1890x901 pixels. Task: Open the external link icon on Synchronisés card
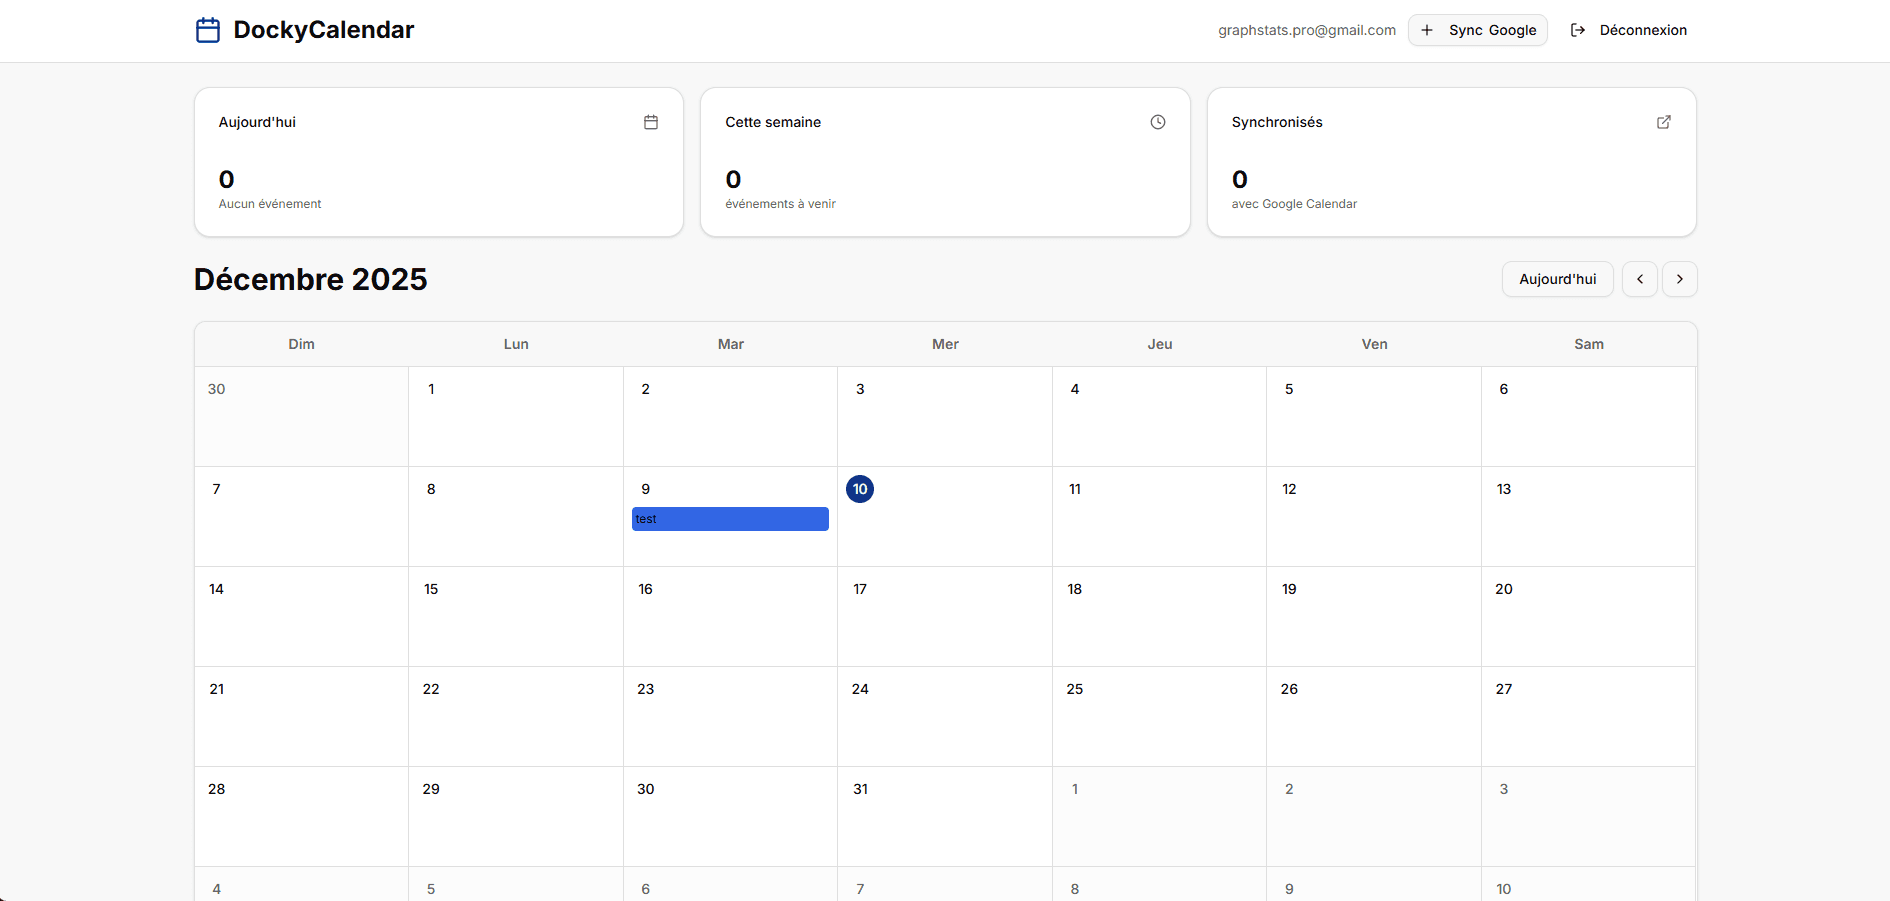coord(1663,121)
